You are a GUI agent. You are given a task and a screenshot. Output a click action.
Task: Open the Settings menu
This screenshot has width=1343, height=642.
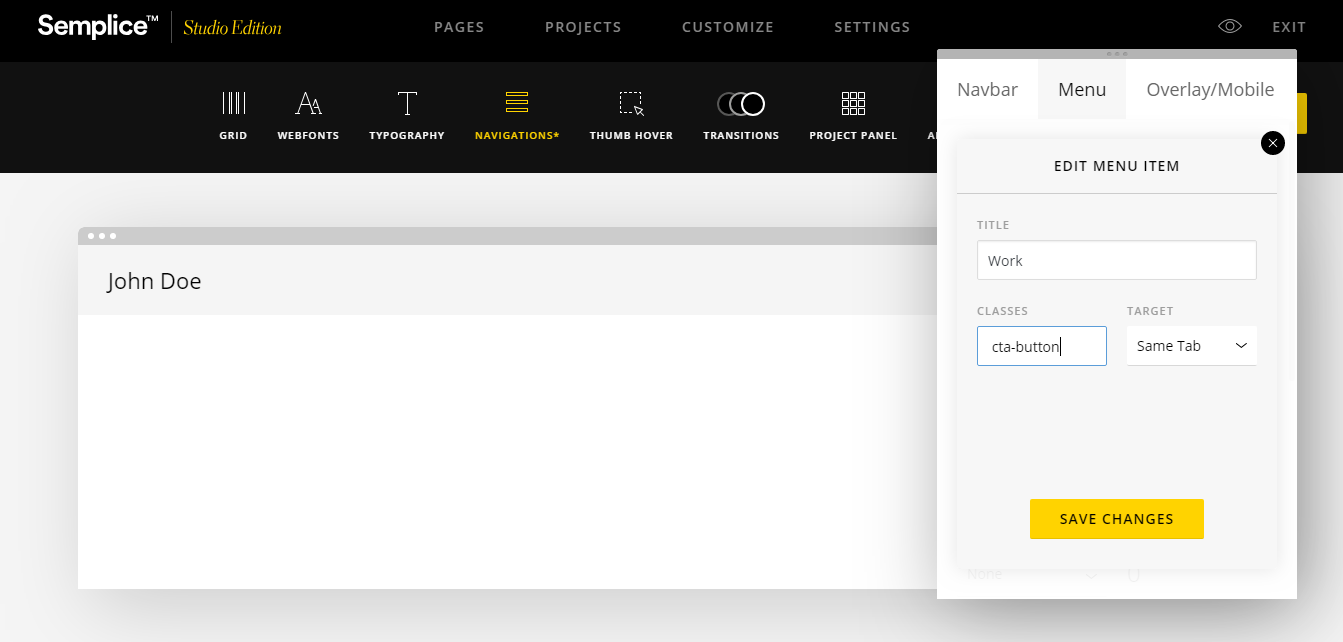tap(872, 27)
